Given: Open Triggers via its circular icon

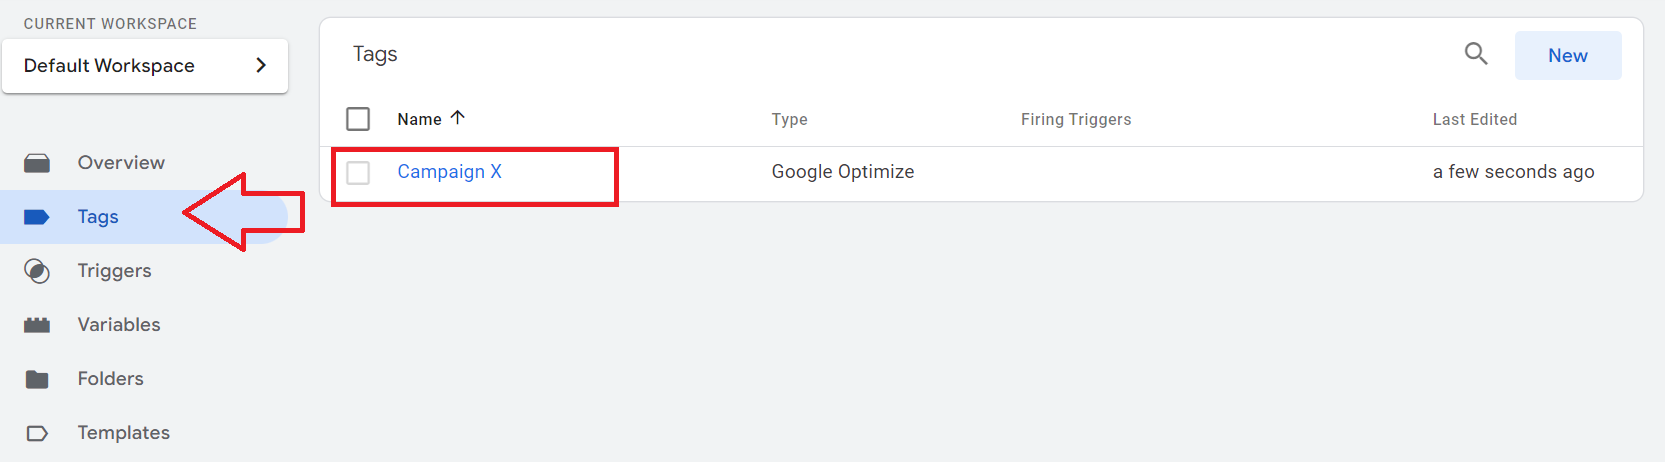Looking at the screenshot, I should (37, 271).
